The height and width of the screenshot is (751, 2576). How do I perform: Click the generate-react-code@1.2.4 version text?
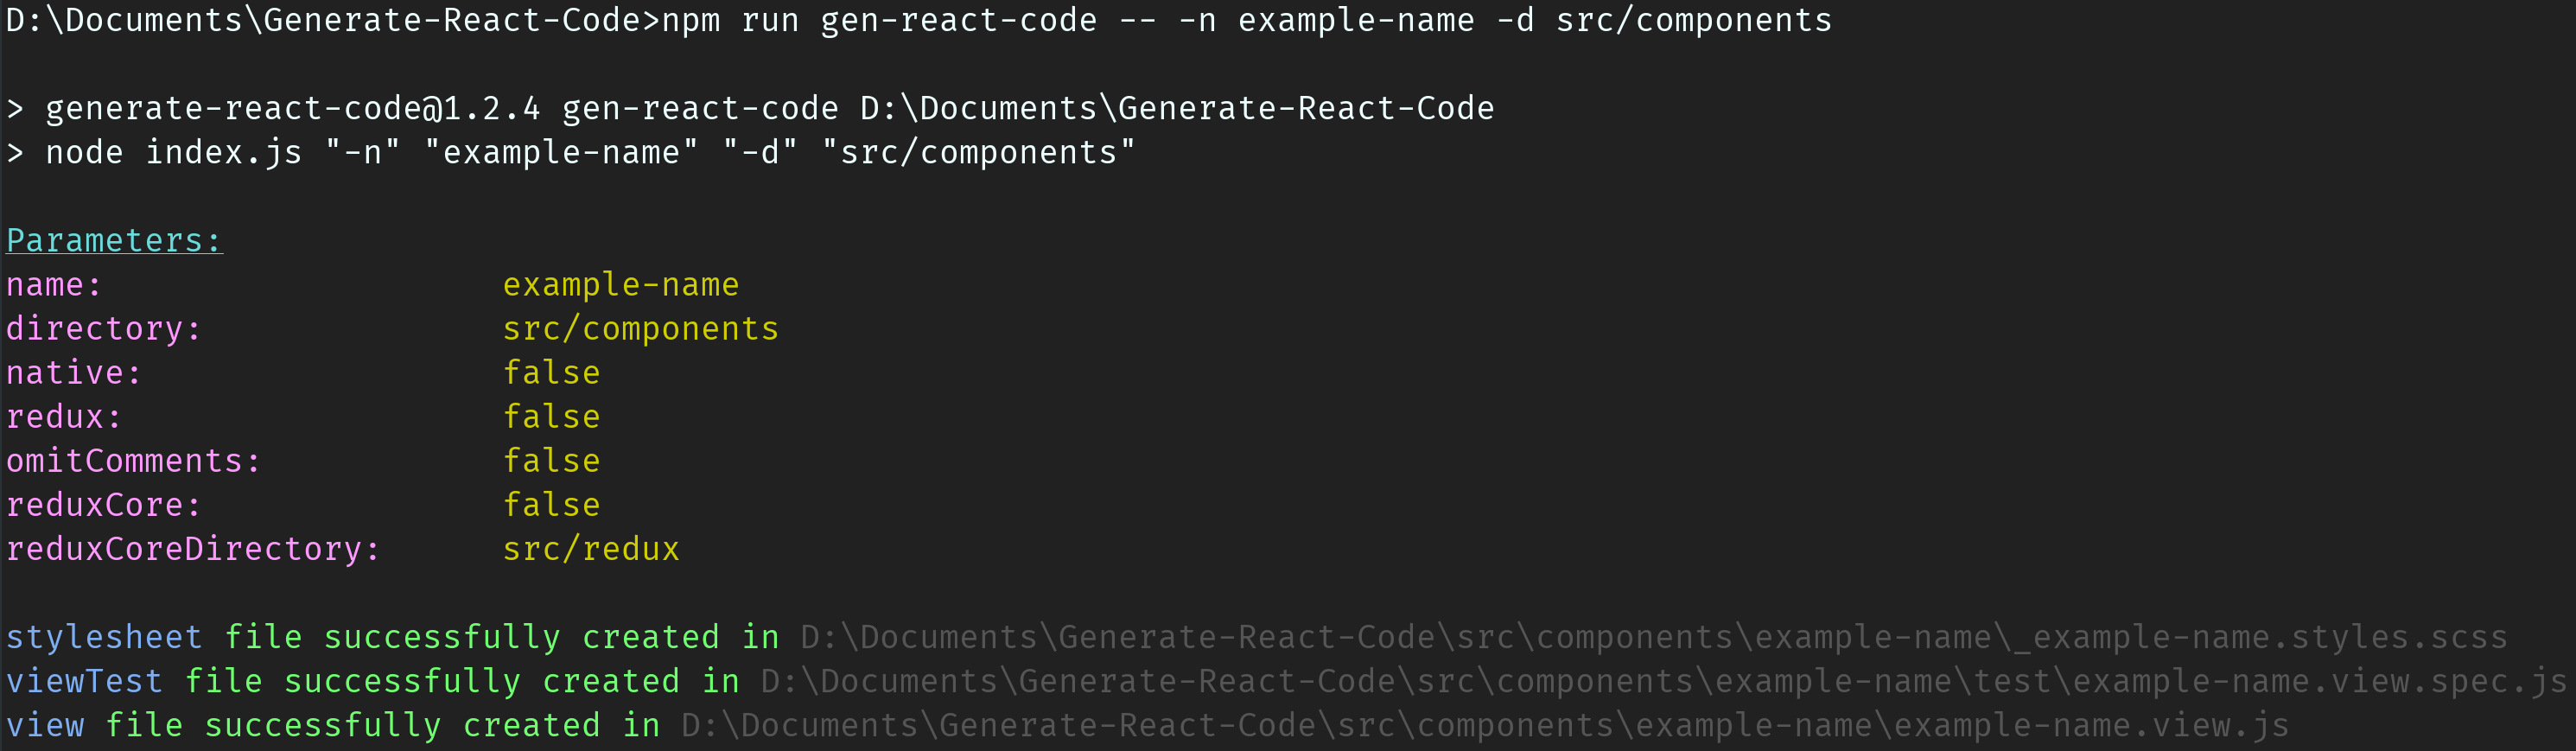tap(293, 109)
